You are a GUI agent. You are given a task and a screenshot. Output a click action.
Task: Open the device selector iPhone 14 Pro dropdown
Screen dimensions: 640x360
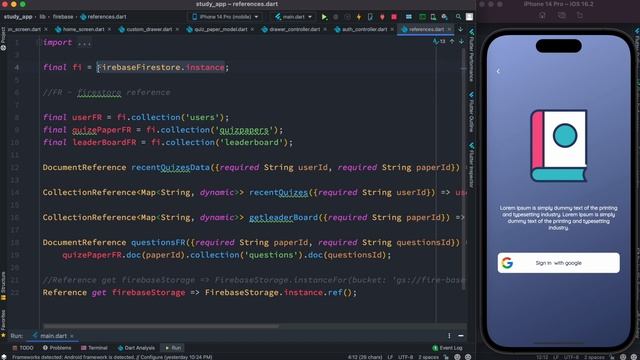(225, 17)
